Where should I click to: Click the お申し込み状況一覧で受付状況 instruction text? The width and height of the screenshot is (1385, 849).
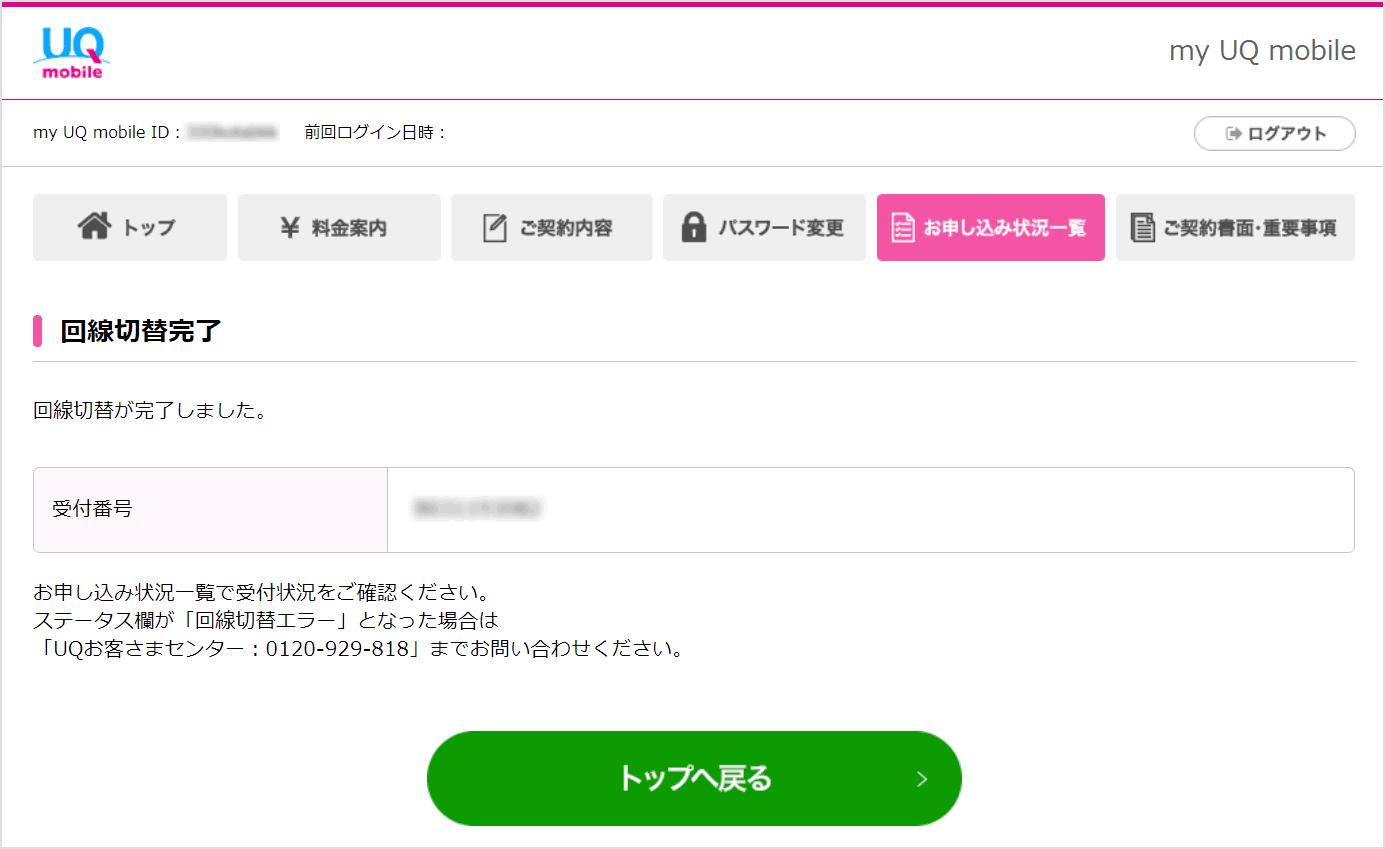pyautogui.click(x=261, y=592)
